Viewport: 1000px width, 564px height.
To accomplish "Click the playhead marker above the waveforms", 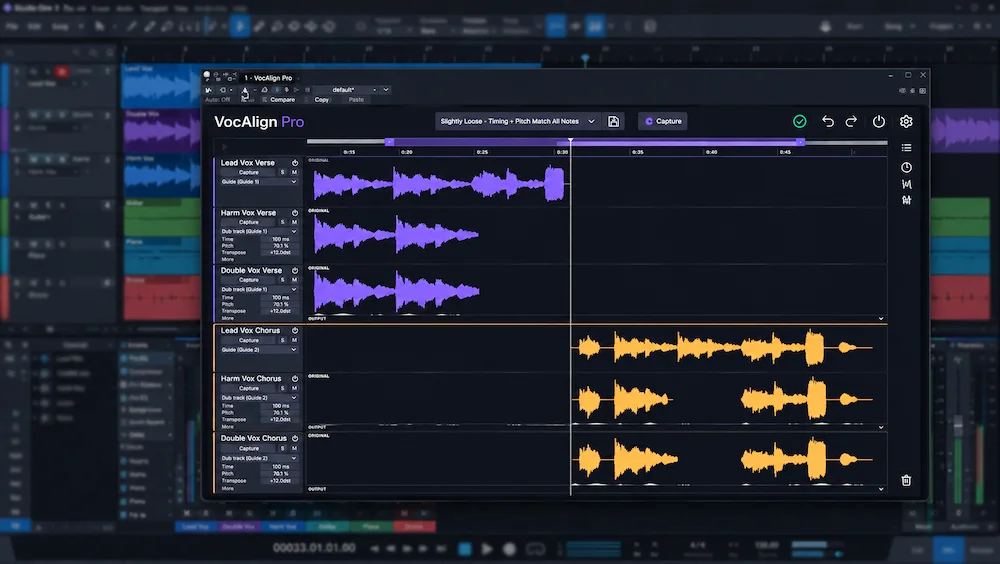I will click(x=570, y=140).
